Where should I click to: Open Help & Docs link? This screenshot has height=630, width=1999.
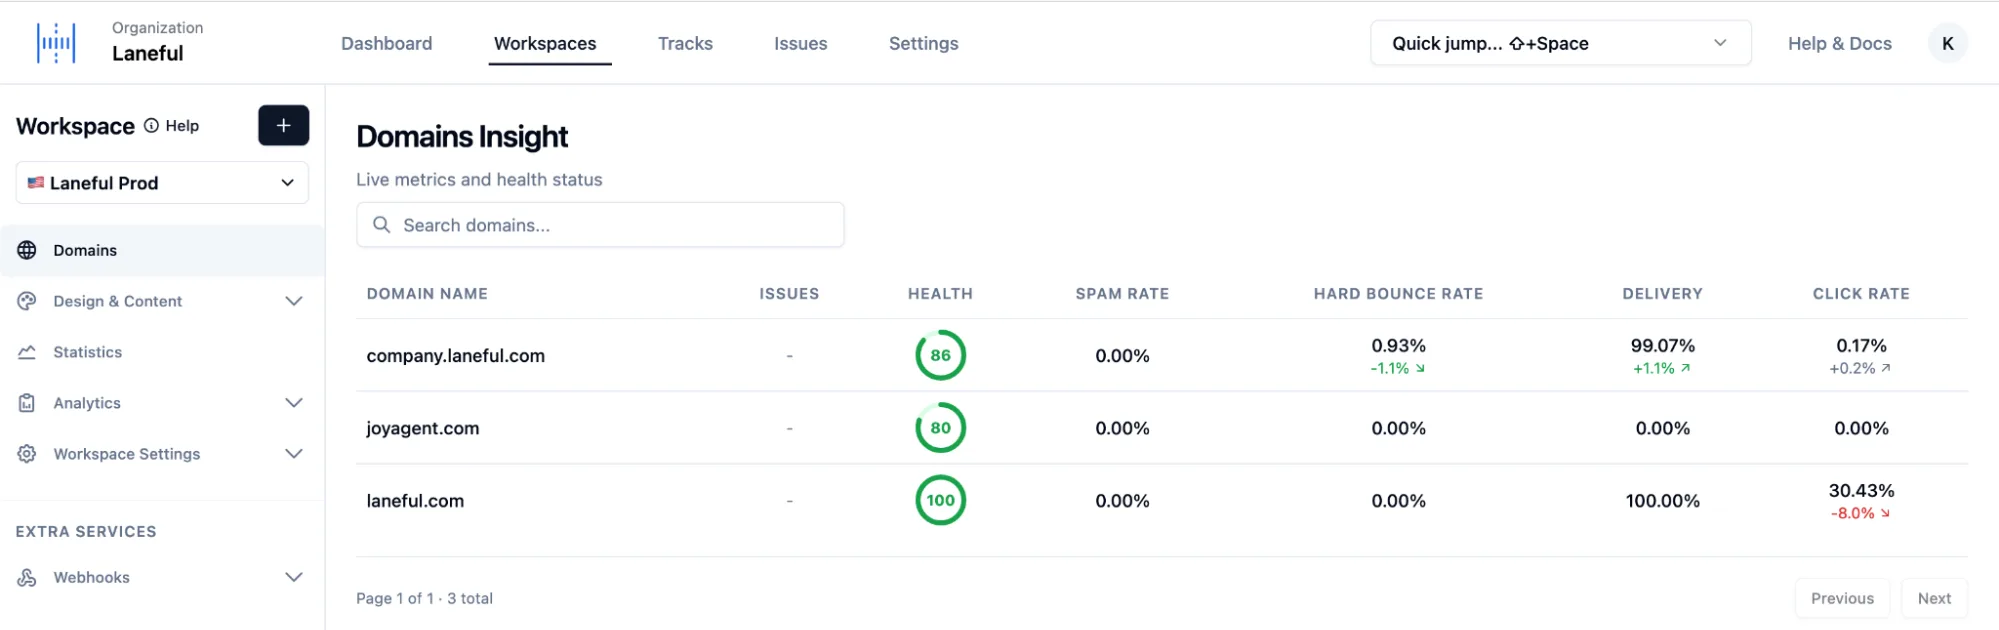click(x=1840, y=43)
